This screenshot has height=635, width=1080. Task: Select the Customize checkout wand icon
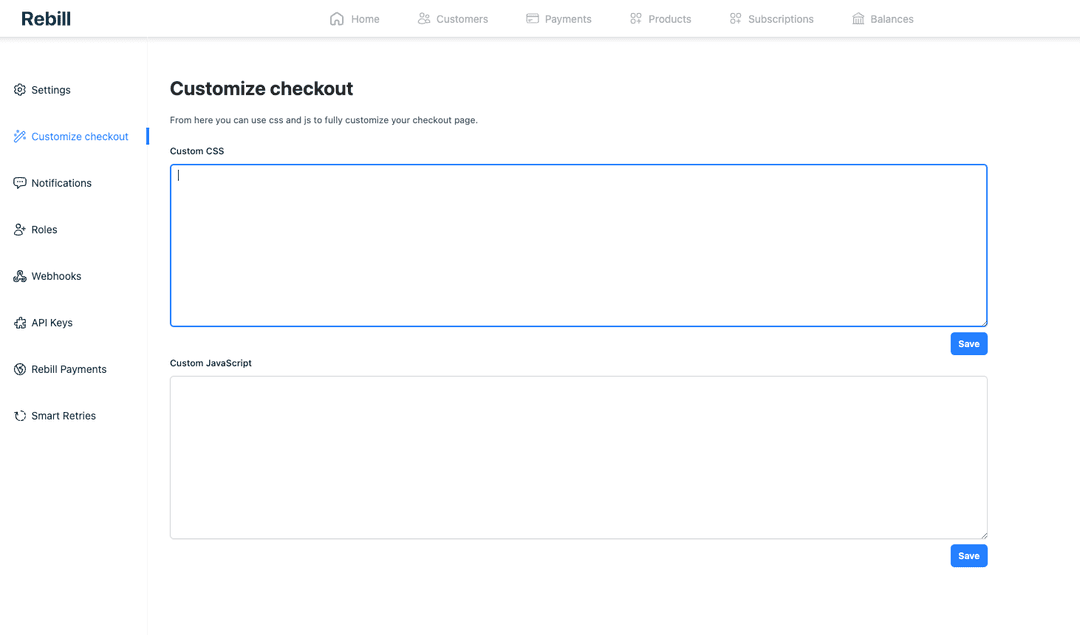[x=19, y=136]
